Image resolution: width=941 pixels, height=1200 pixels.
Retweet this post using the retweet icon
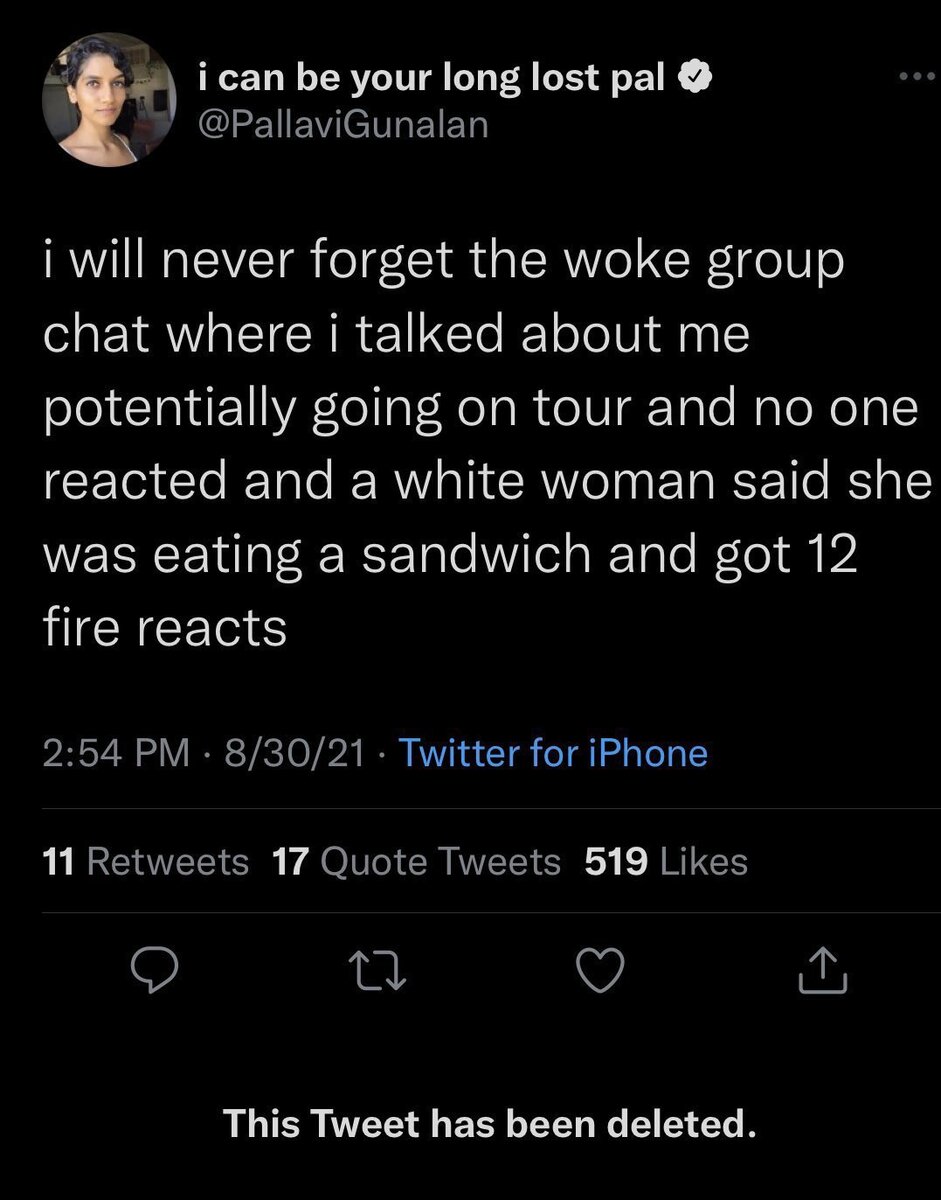click(376, 971)
